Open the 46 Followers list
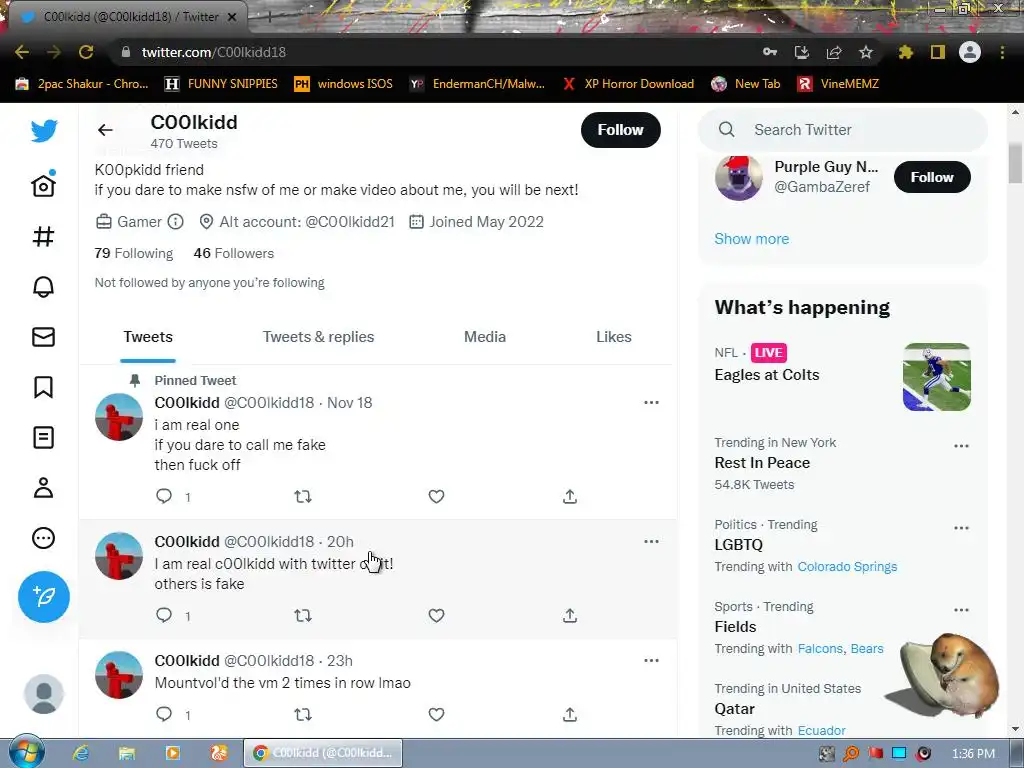Viewport: 1024px width, 768px height. [x=234, y=253]
